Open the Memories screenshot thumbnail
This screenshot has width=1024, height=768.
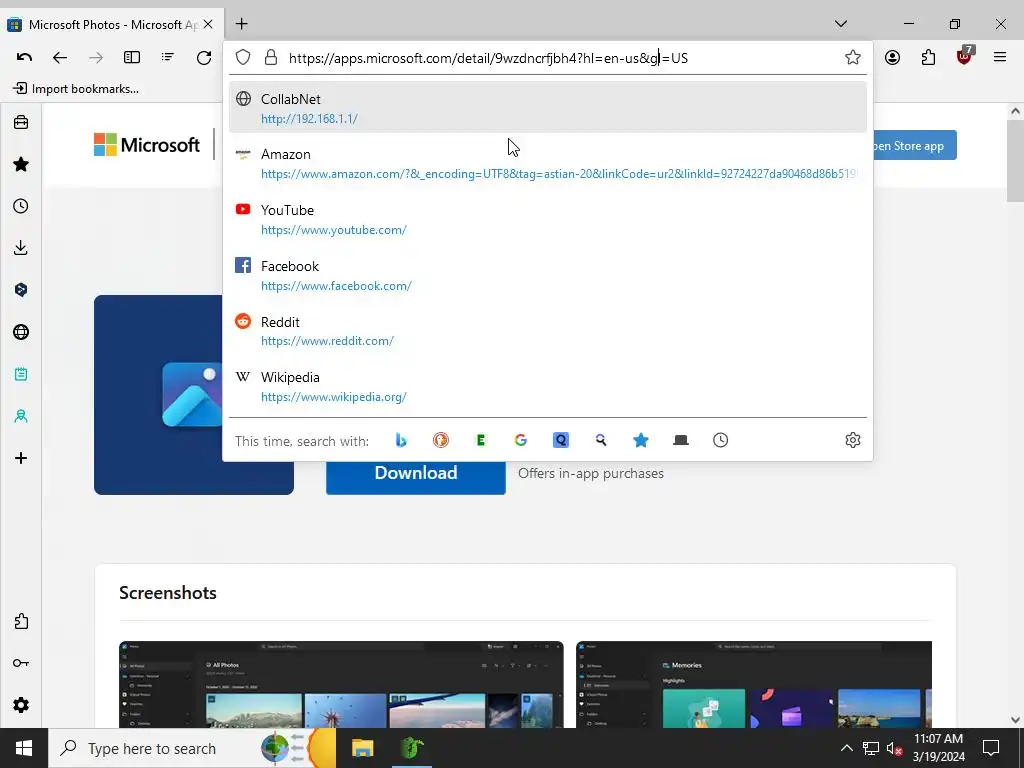[754, 684]
